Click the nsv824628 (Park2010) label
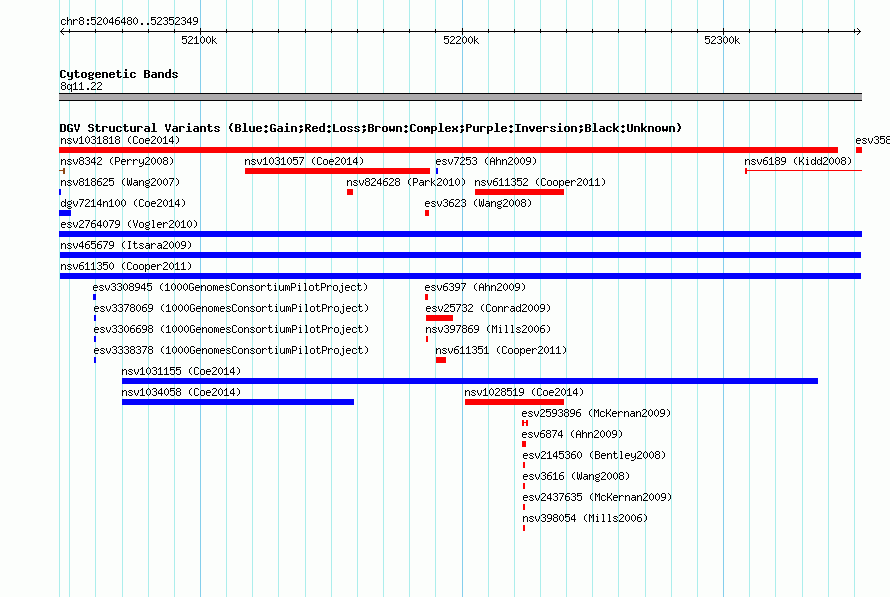 [406, 182]
